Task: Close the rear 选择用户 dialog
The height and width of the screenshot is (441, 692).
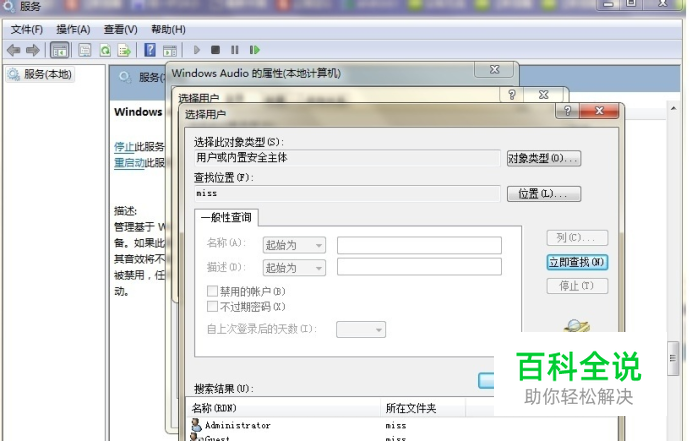Action: point(544,95)
